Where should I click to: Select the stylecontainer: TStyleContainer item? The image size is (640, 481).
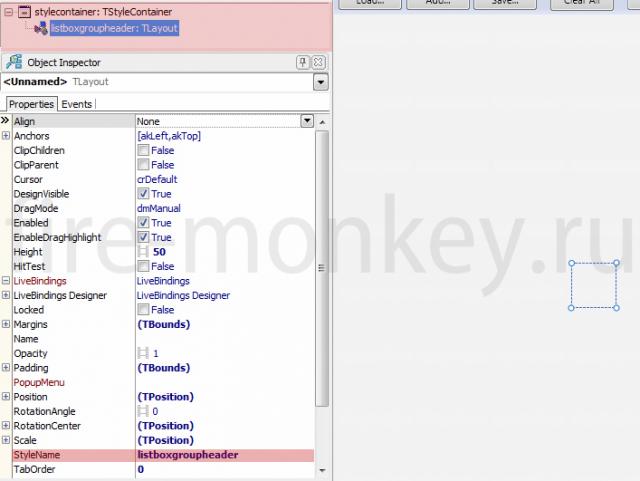coord(103,12)
